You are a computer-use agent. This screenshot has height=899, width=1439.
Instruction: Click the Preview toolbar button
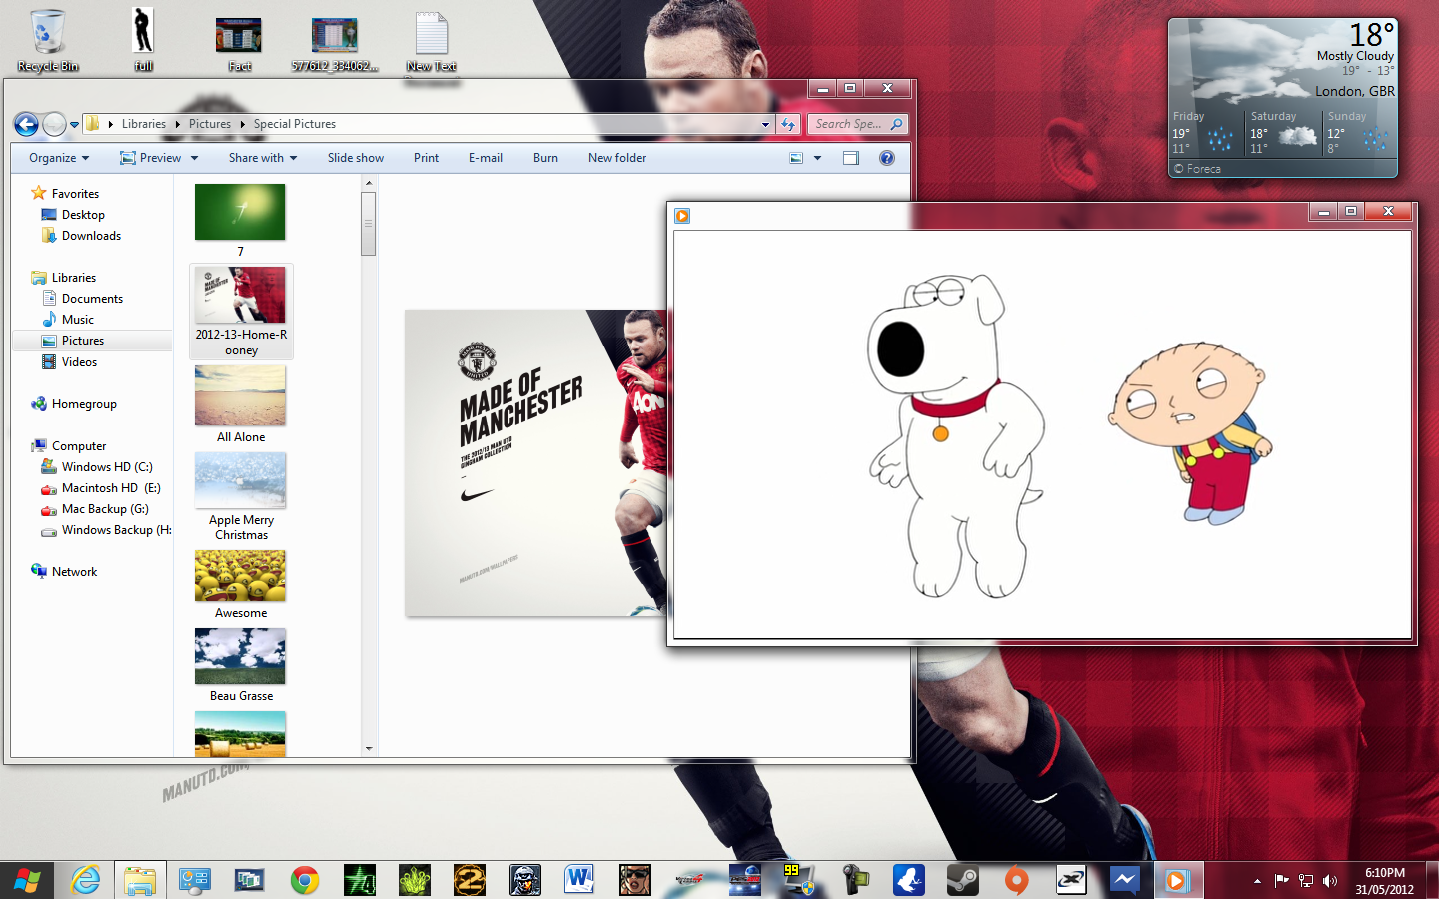151,158
